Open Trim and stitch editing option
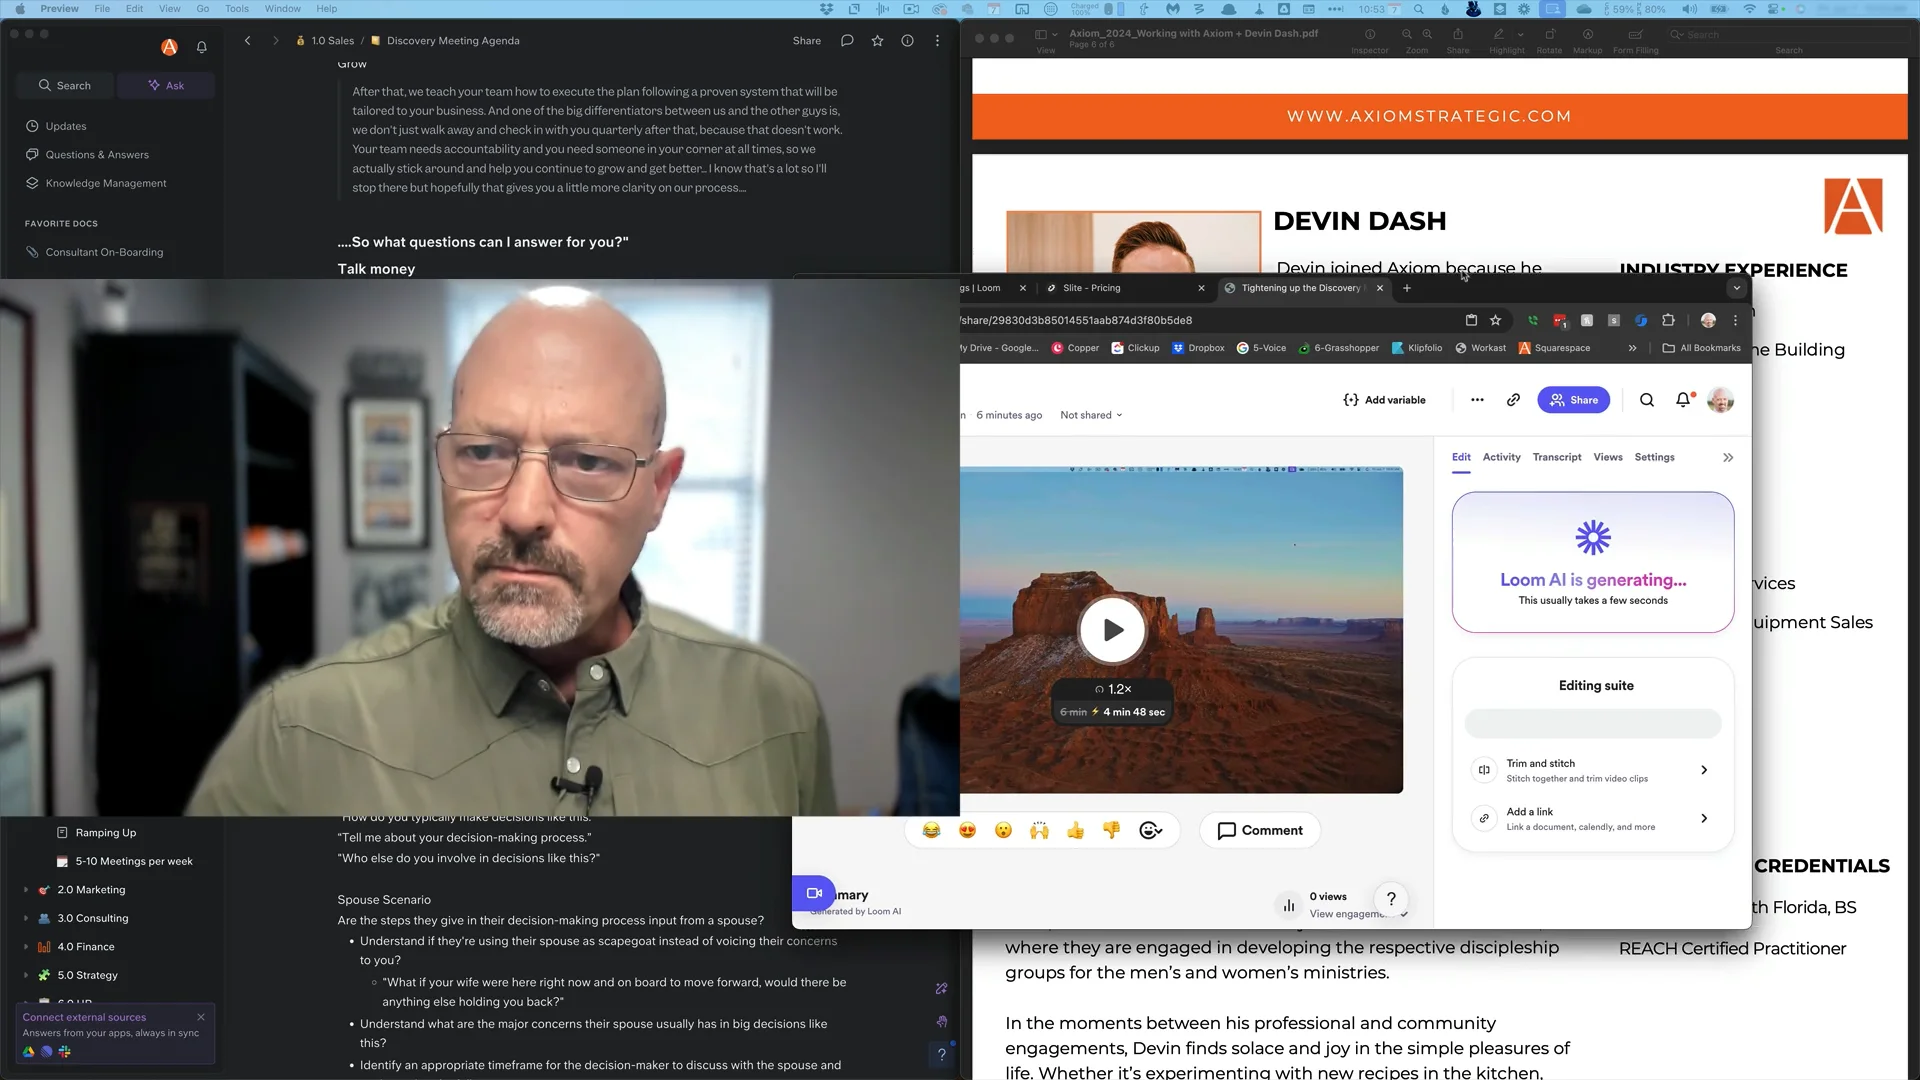 (x=1593, y=770)
